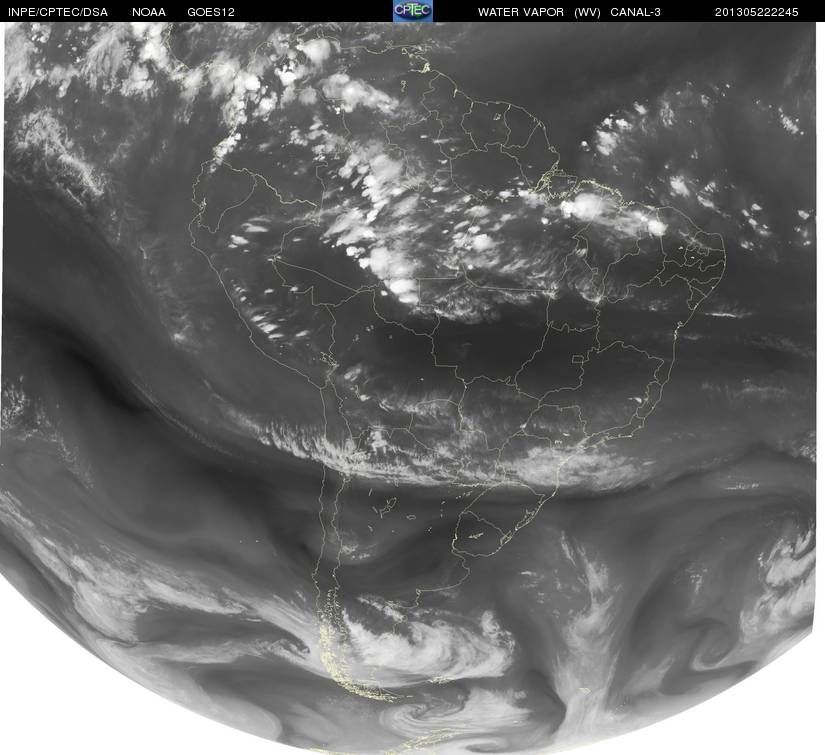This screenshot has height=755, width=825.
Task: Select the CANAL-3 channel label
Action: (x=636, y=12)
